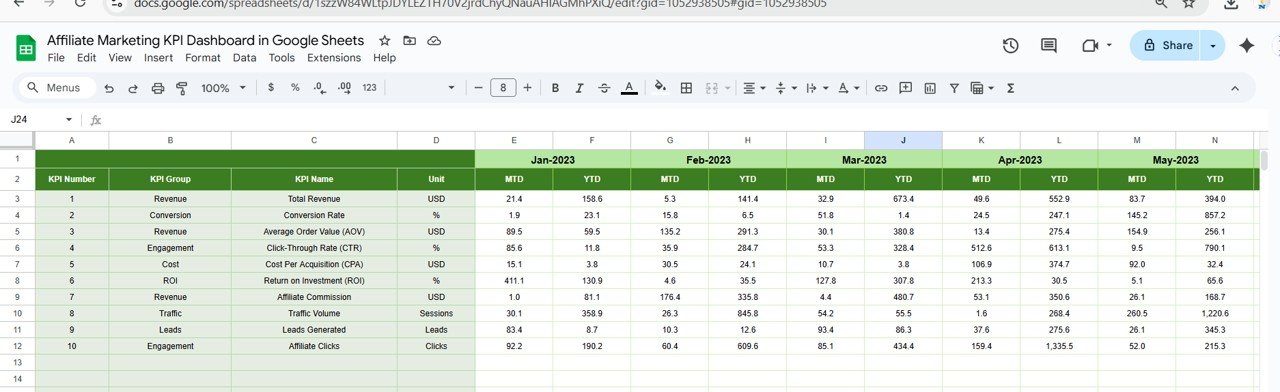Open the Extensions menu
Image resolution: width=1280 pixels, height=392 pixels.
tap(334, 58)
